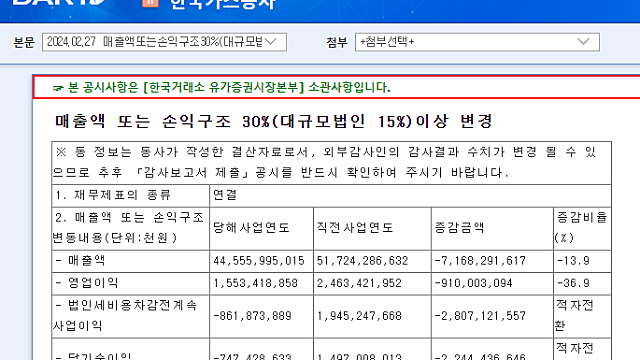
Task: Click the 연결 value cell
Action: 410,196
